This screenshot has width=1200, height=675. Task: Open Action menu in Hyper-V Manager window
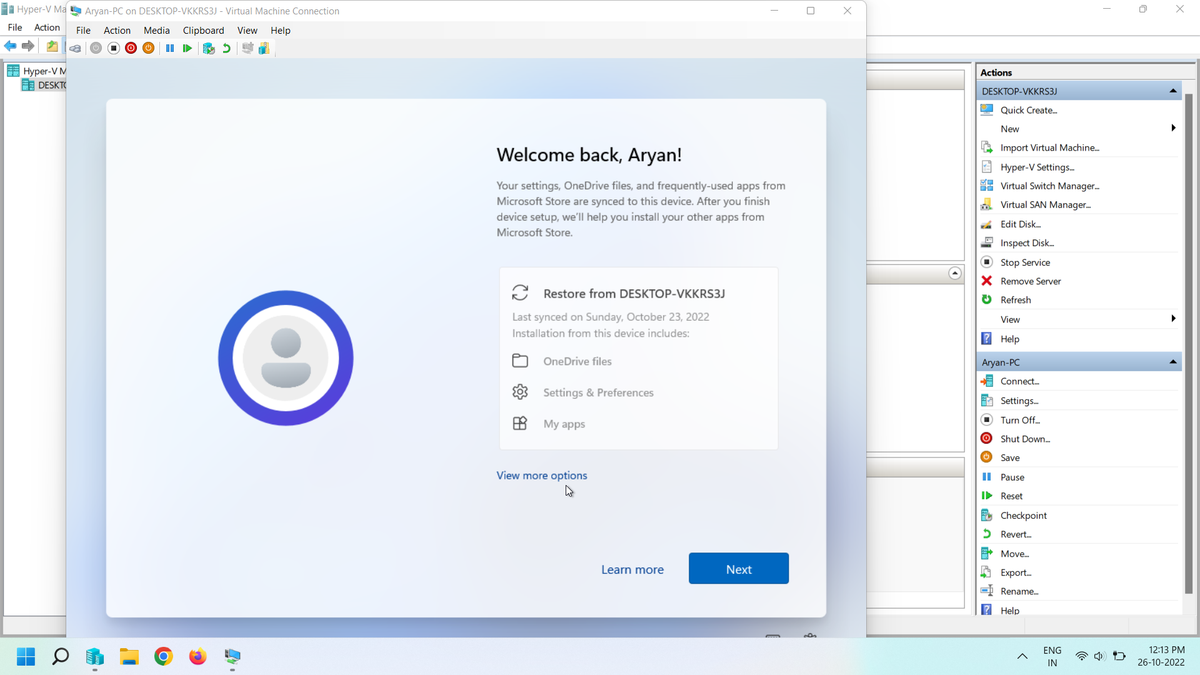pos(47,27)
